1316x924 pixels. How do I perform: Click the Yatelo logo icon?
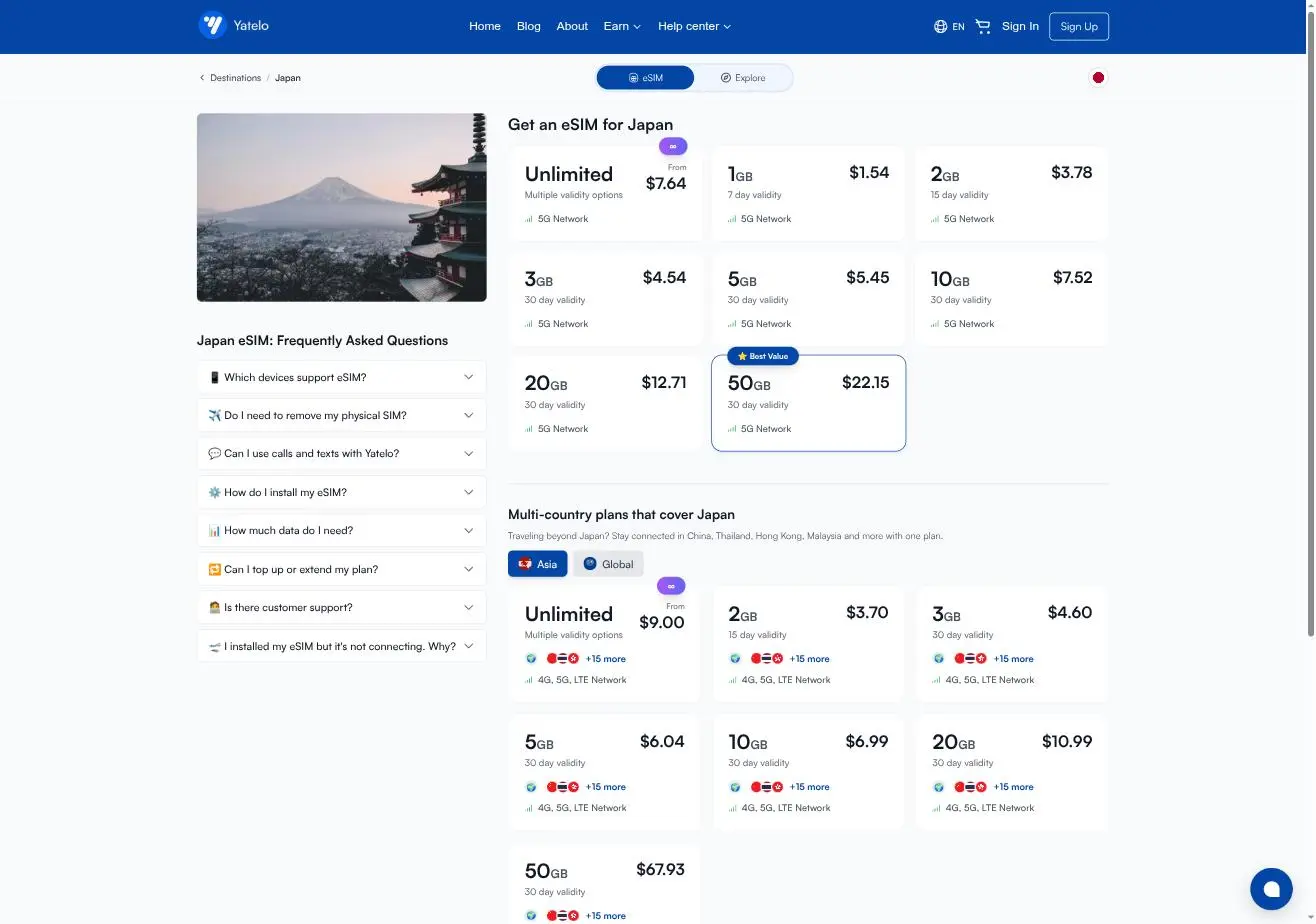[x=212, y=25]
